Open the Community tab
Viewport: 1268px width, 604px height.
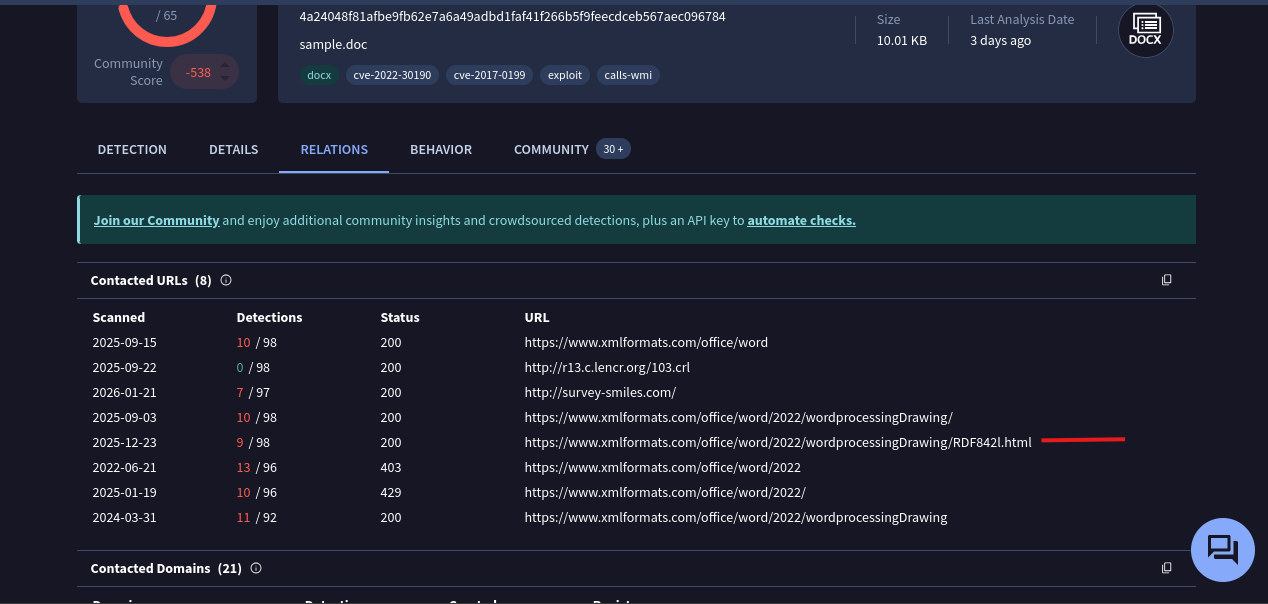(x=551, y=149)
